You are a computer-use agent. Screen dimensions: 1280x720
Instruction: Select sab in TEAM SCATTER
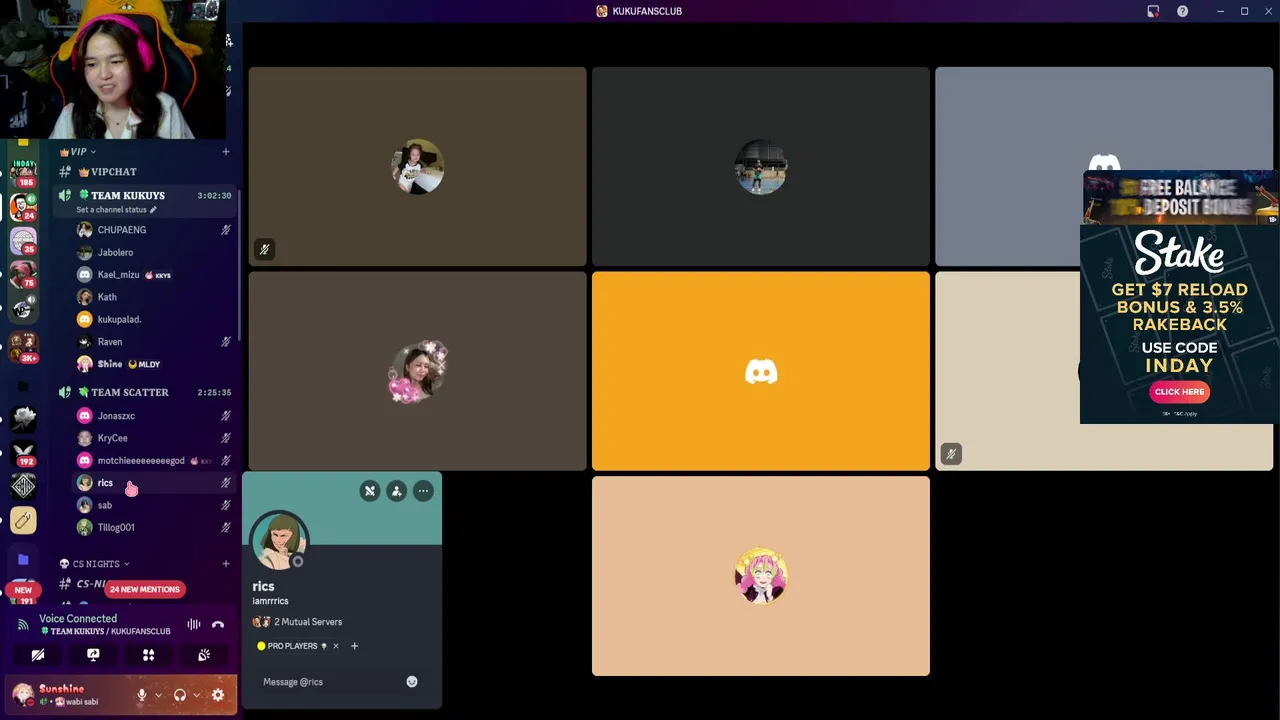tap(154, 505)
